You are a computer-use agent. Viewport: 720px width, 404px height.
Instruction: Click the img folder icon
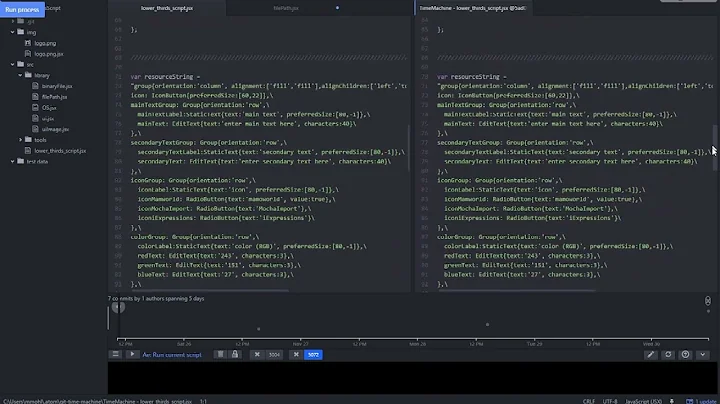[x=21, y=32]
